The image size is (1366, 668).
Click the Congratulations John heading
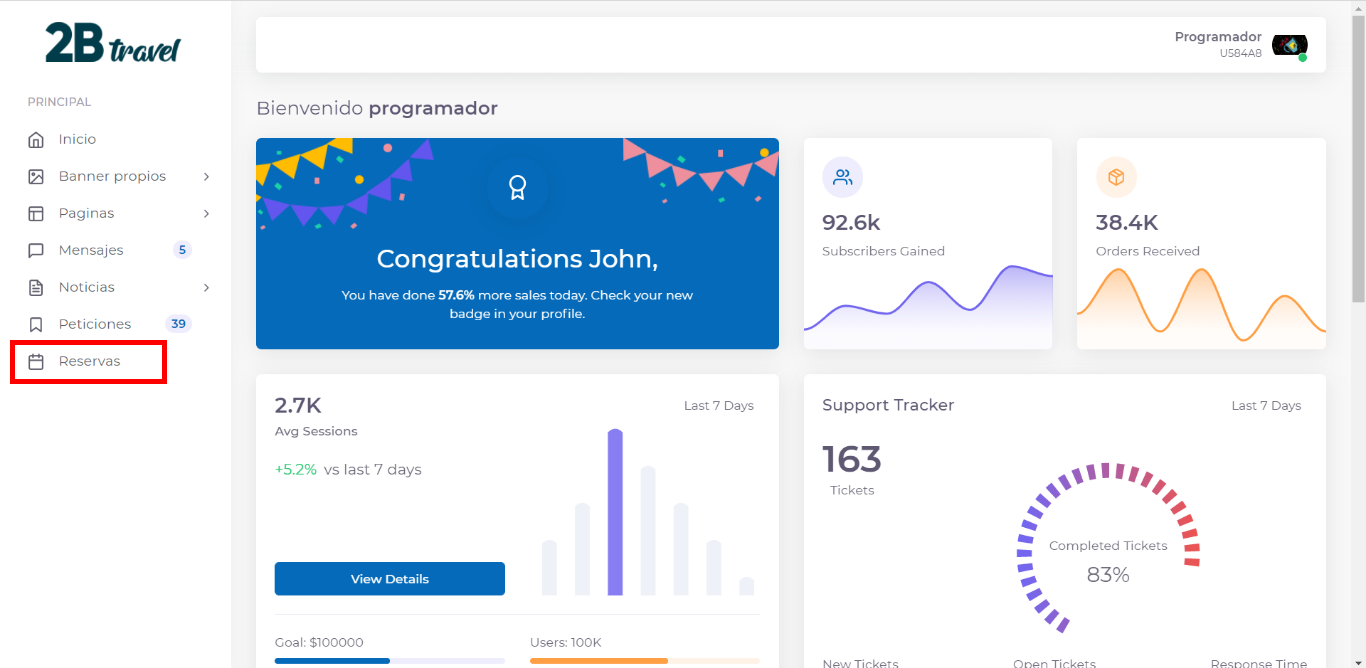coord(517,259)
